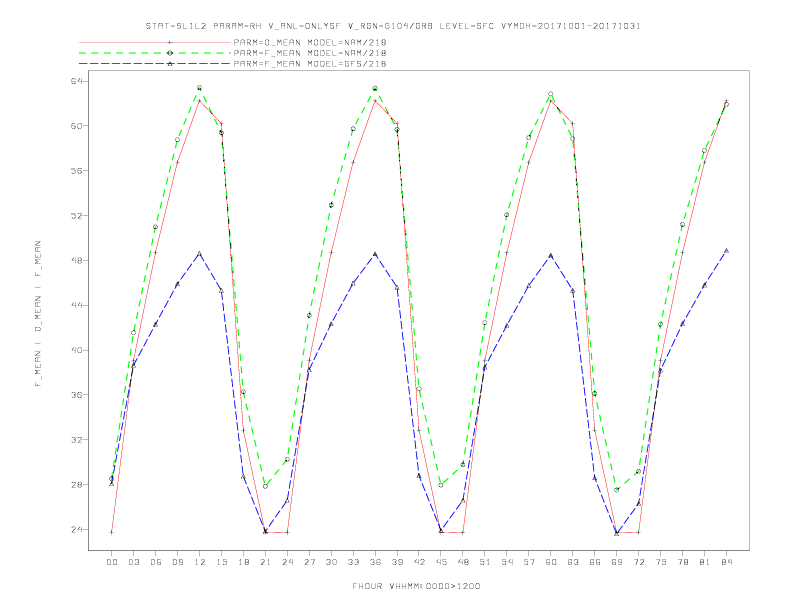Click red observed plus marker at hour 00
This screenshot has height=612, width=792.
[x=112, y=532]
